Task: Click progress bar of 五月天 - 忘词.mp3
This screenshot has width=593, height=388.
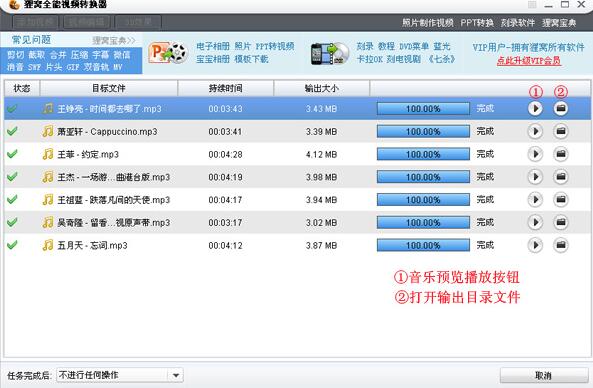Action: click(x=423, y=245)
